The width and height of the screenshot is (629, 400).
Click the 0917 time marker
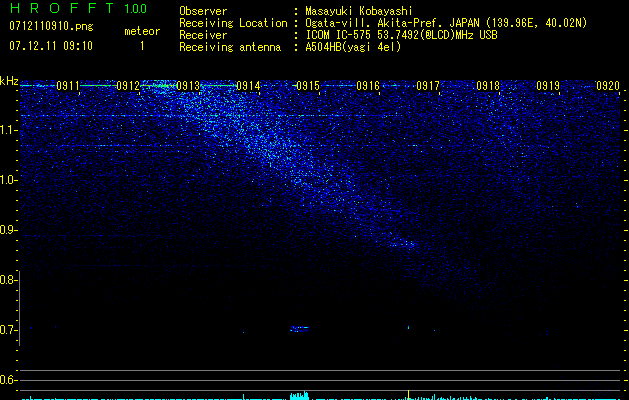[x=428, y=86]
